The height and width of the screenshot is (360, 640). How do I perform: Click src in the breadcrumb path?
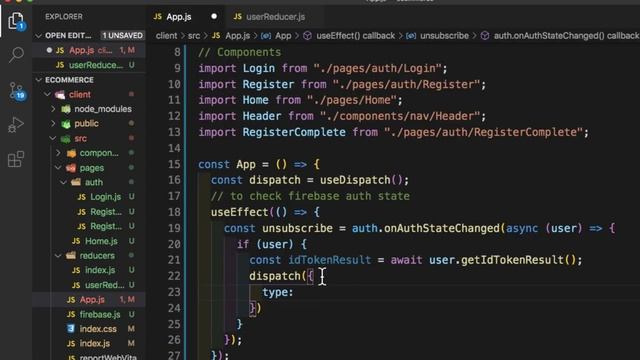(x=194, y=36)
